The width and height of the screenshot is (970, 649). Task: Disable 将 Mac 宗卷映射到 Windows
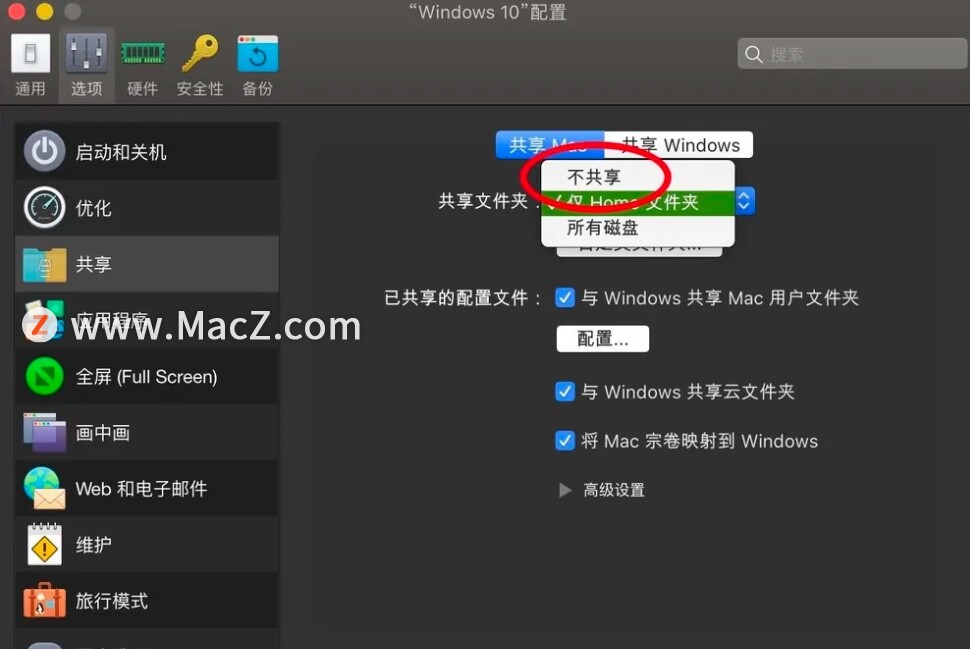565,441
